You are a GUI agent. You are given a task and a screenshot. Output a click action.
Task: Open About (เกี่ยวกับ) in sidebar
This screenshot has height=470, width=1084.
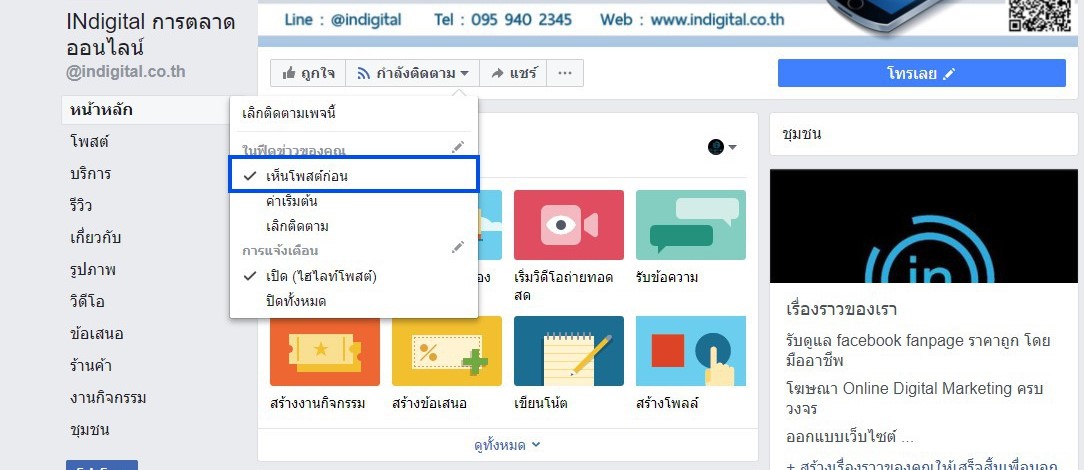pos(95,238)
